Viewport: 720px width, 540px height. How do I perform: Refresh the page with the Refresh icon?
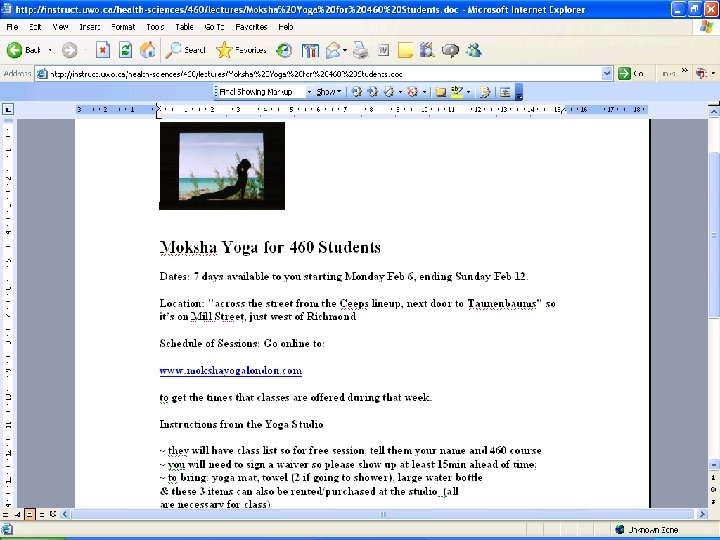click(125, 50)
